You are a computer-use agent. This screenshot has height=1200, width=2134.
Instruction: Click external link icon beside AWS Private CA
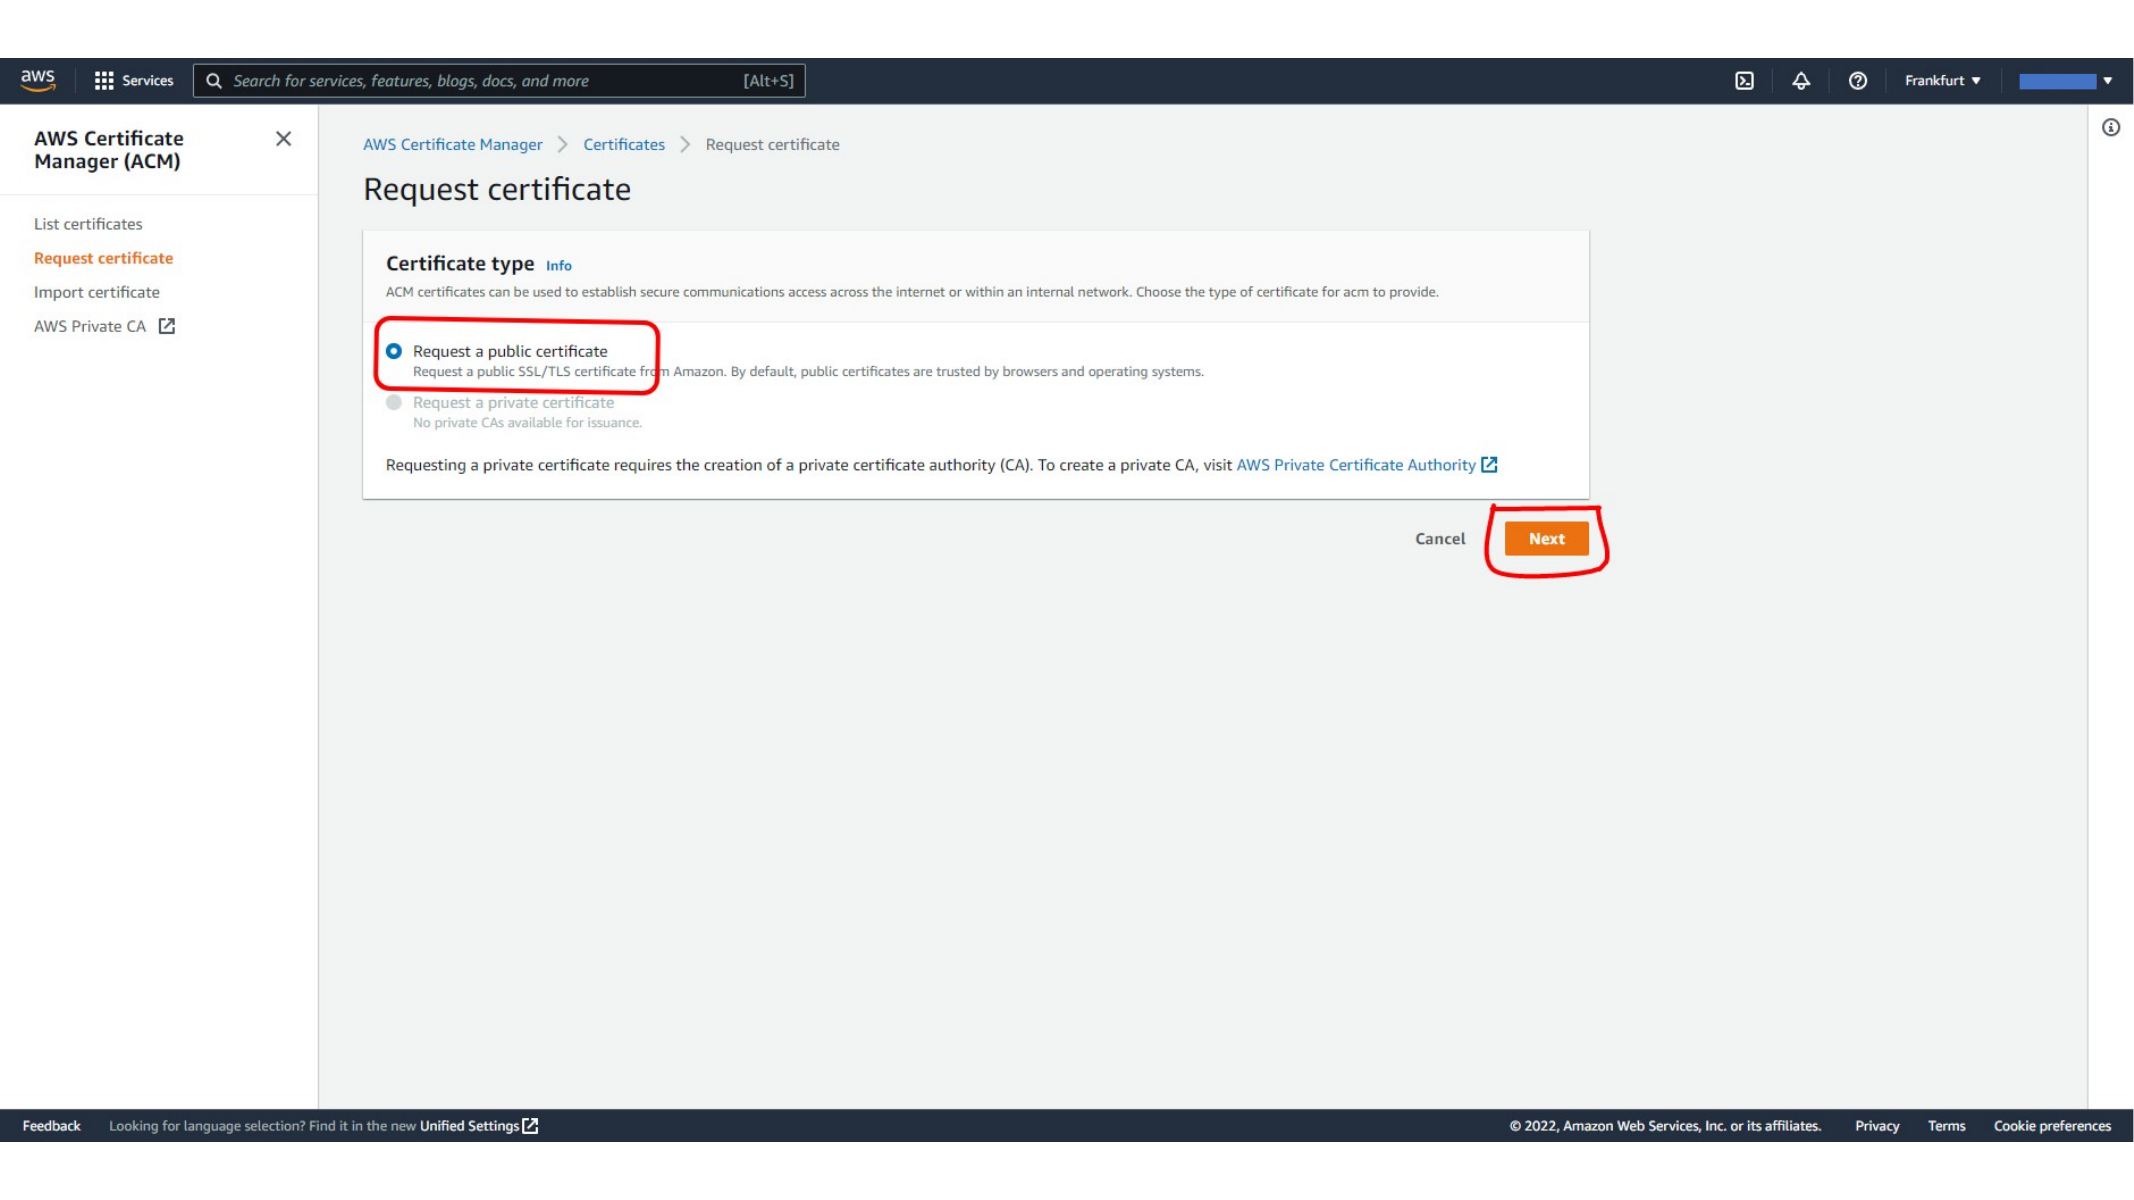167,326
